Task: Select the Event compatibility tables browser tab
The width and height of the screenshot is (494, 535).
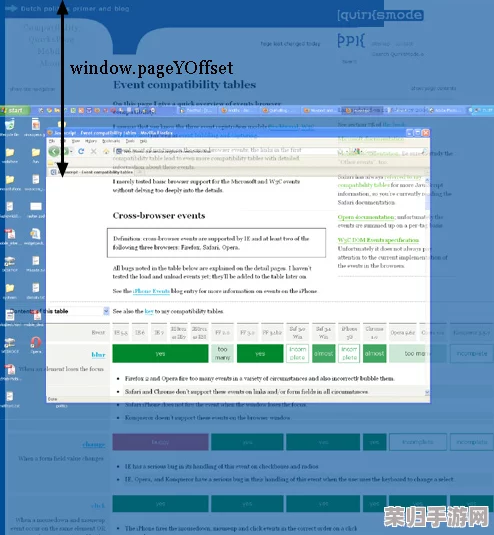Action: tap(92, 172)
